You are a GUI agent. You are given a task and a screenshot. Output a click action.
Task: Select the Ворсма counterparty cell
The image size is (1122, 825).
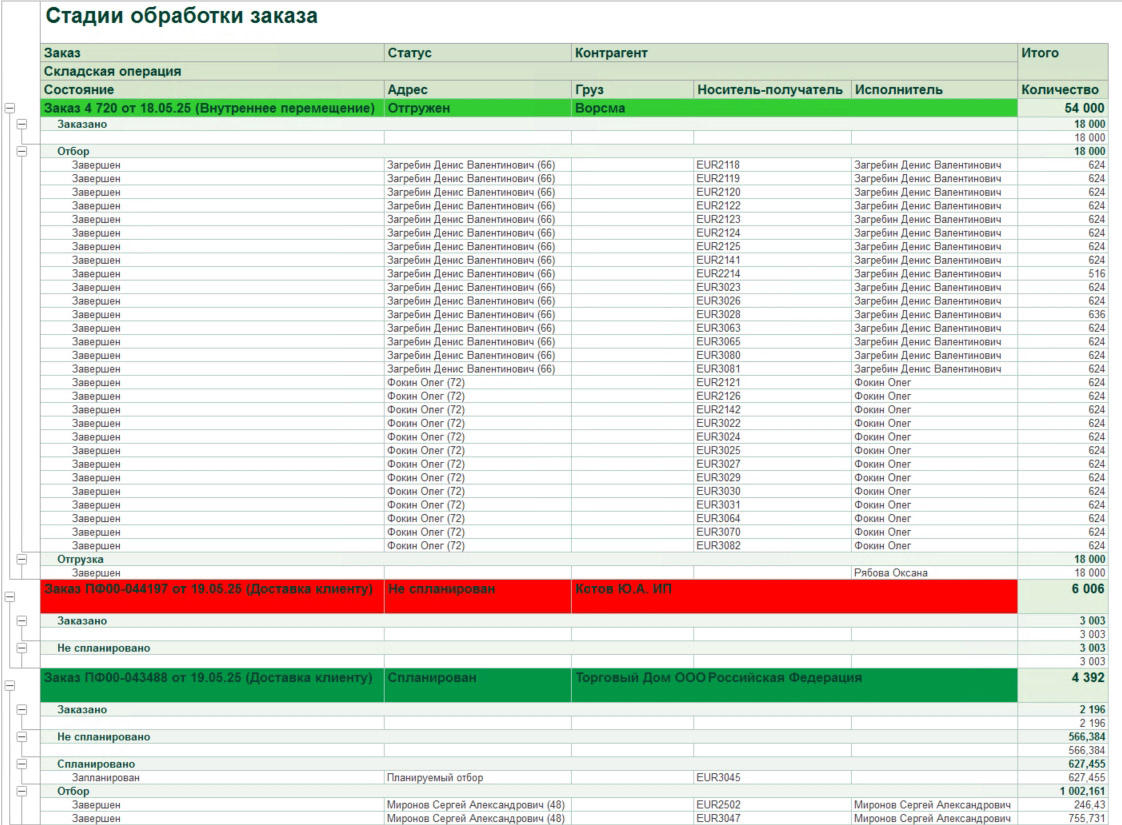pos(794,108)
